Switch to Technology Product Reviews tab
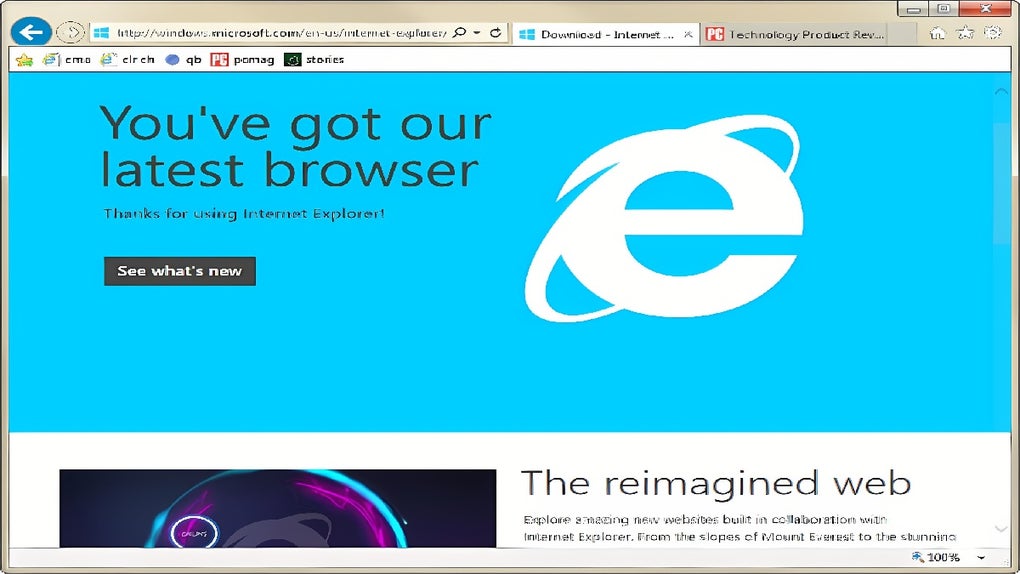The image size is (1020, 574). [795, 34]
